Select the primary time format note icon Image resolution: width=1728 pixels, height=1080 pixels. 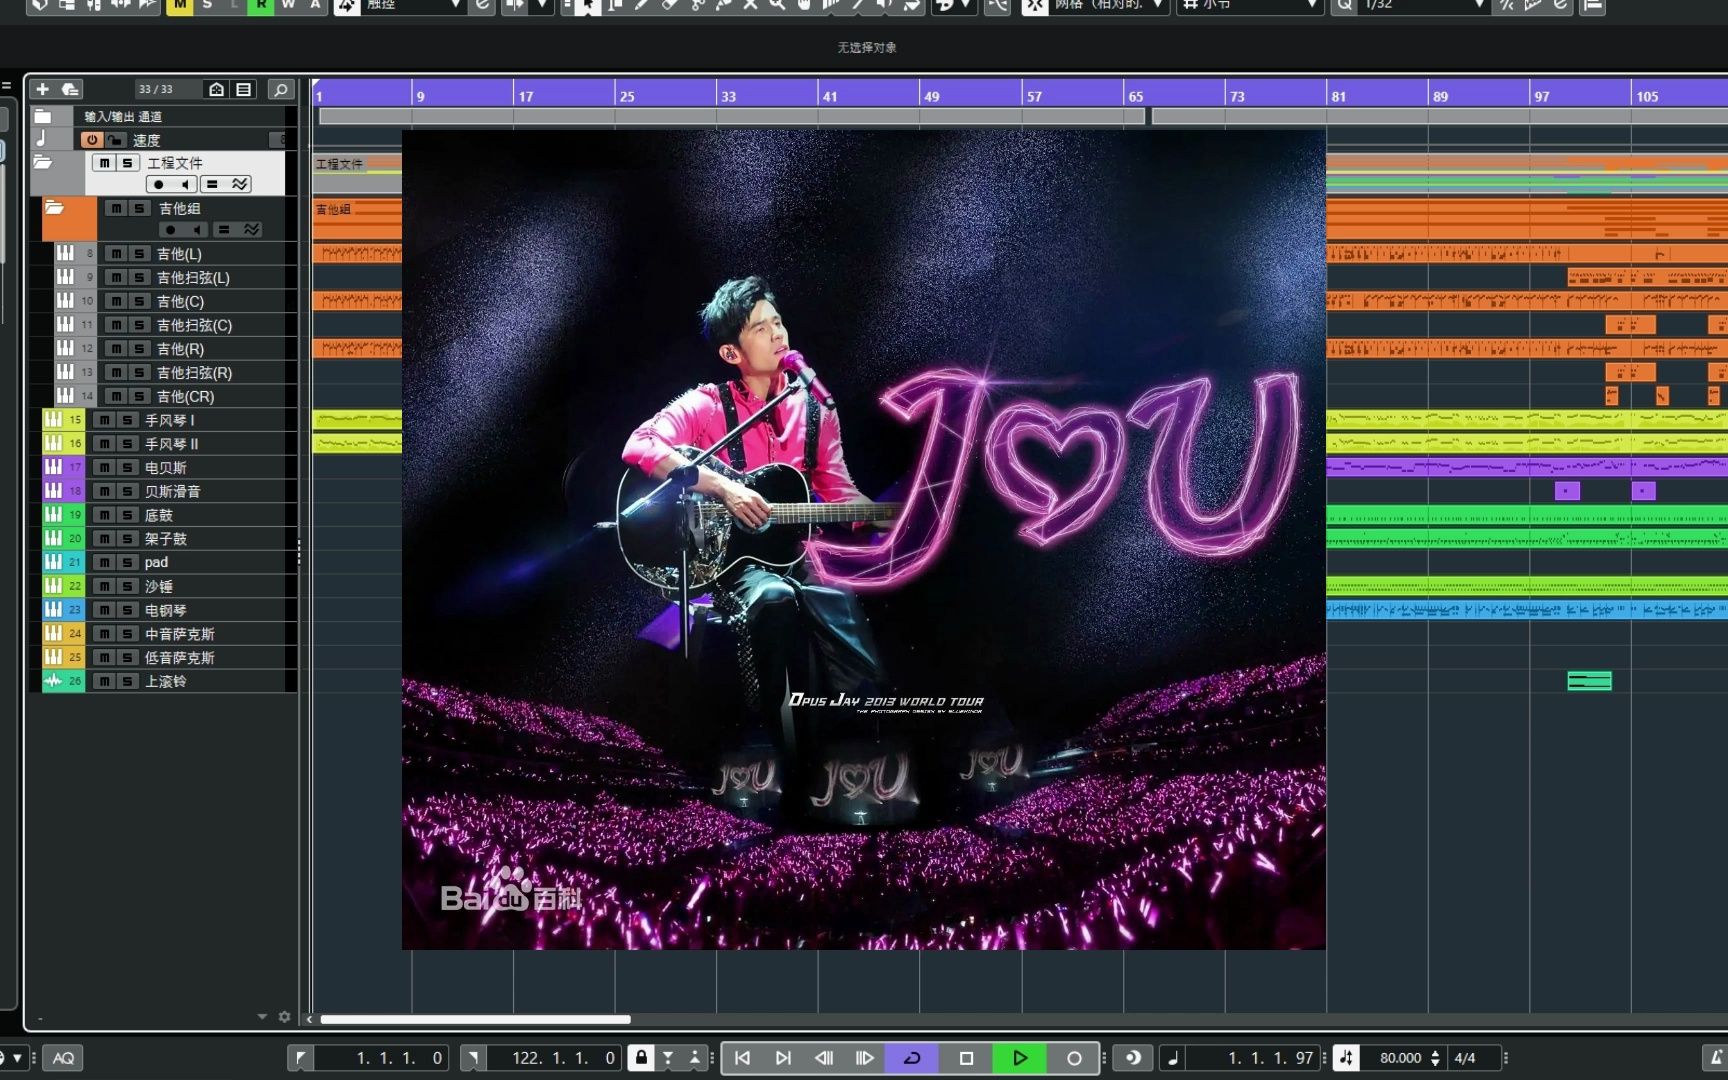(x=1174, y=1058)
